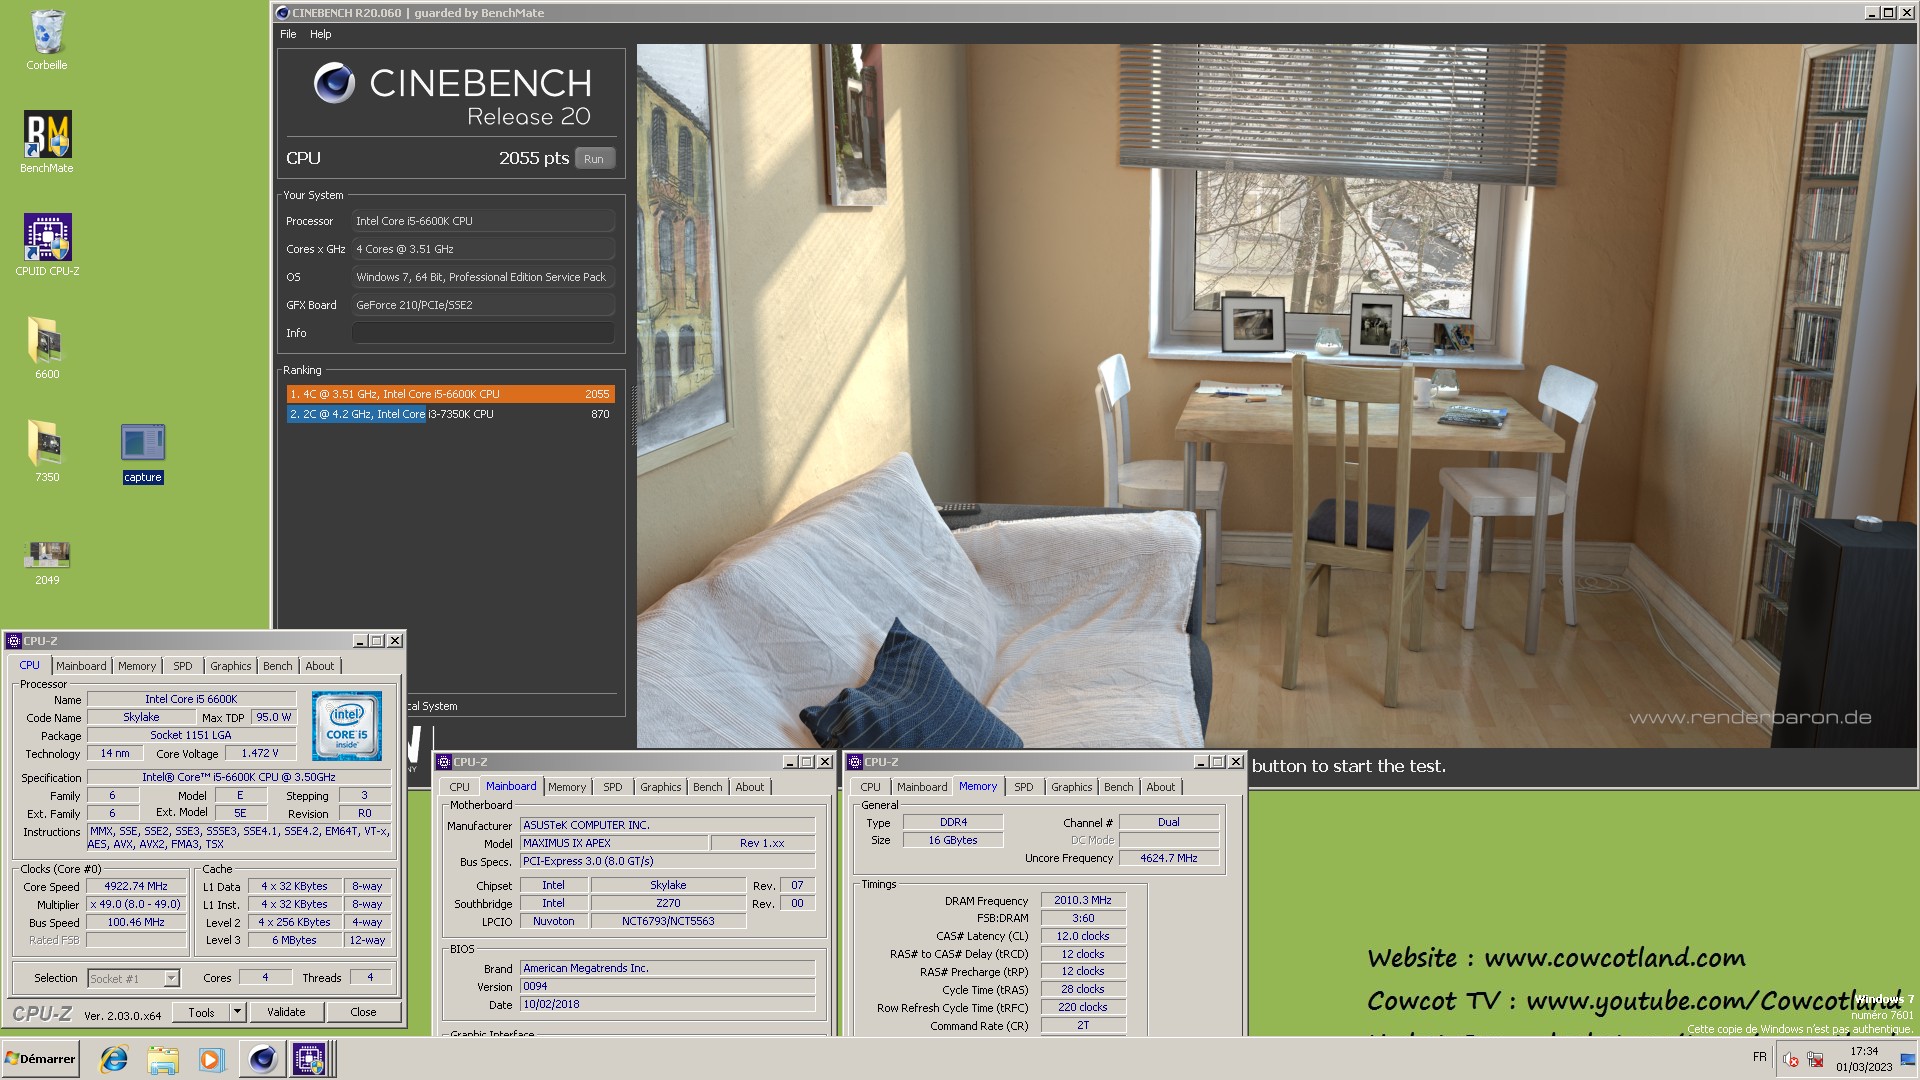
Task: Open the 7350 folder on the desktop
Action: [x=47, y=451]
